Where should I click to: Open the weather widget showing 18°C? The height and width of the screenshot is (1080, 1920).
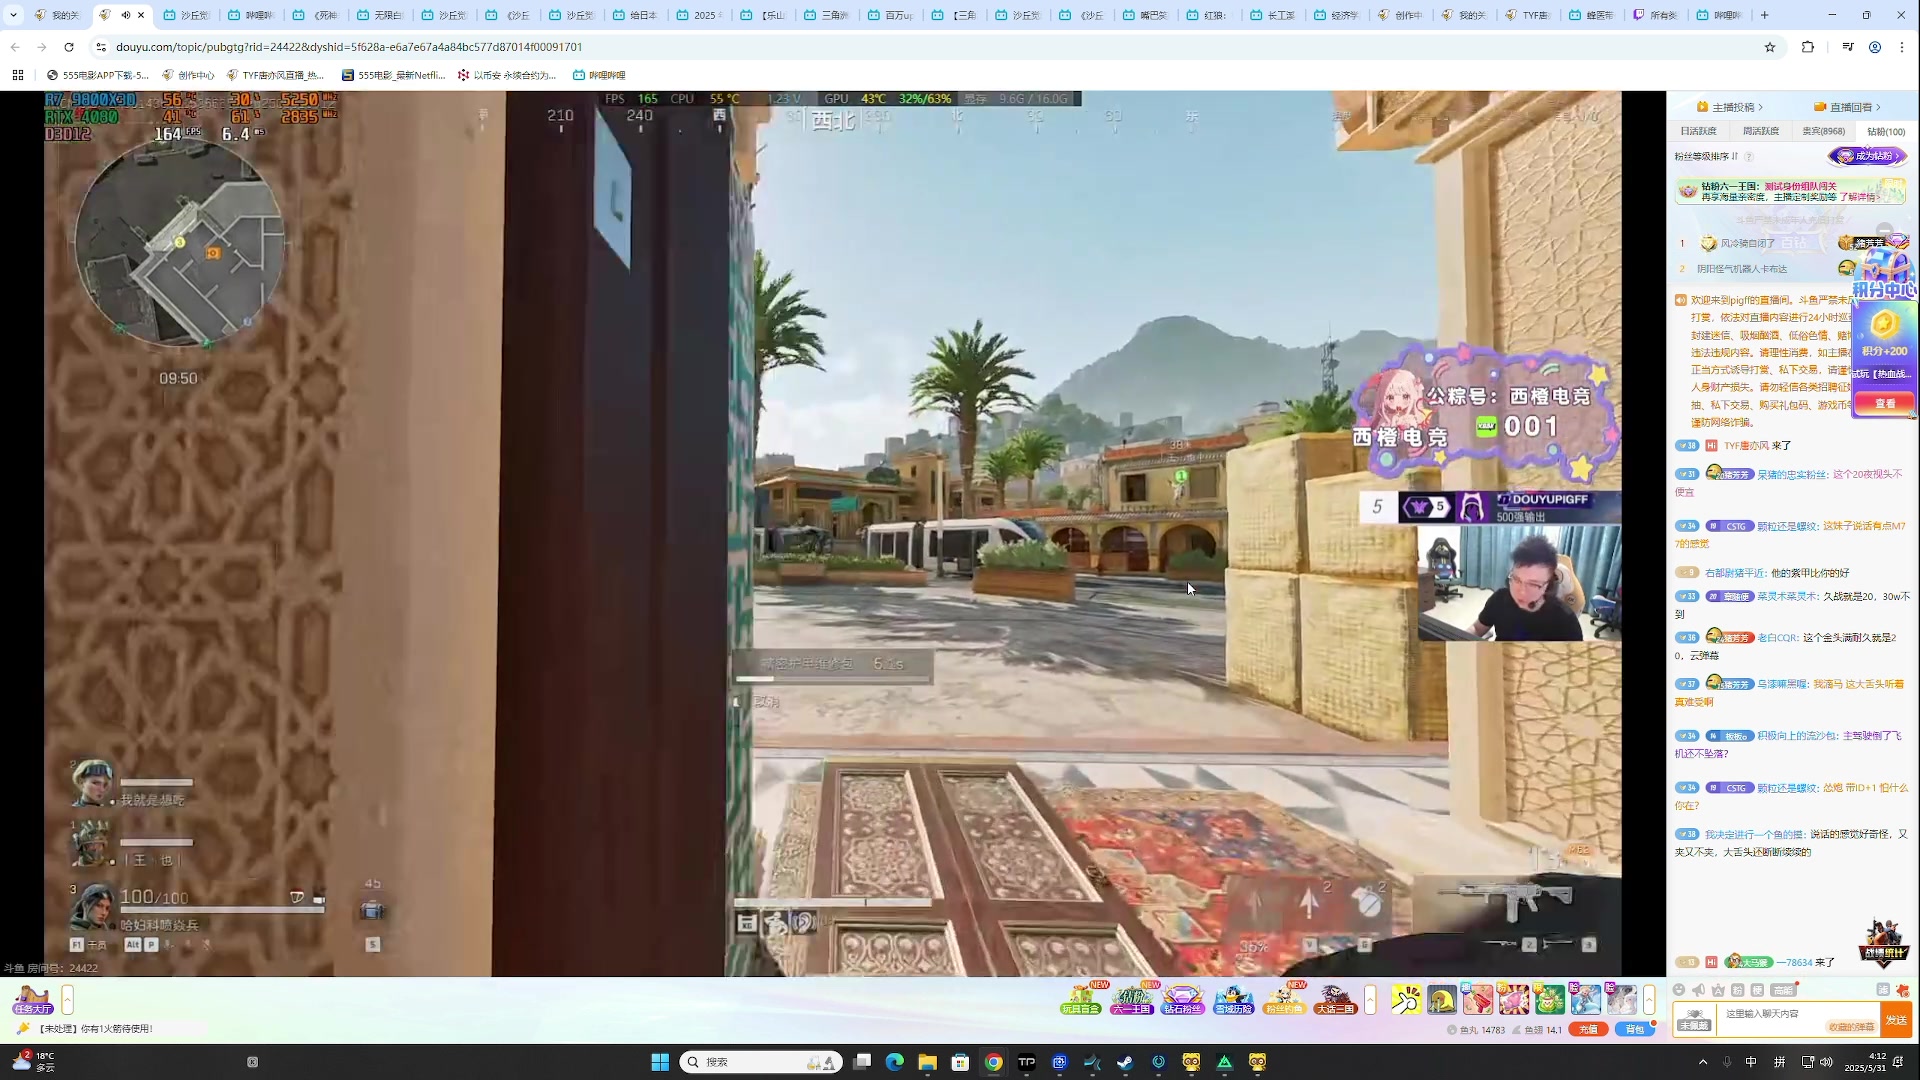click(x=32, y=1062)
